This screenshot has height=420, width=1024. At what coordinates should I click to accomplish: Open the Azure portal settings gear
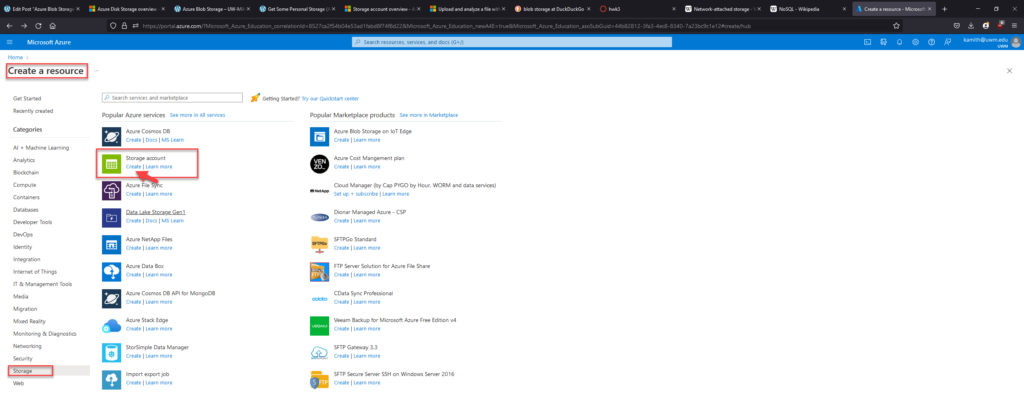click(x=916, y=42)
